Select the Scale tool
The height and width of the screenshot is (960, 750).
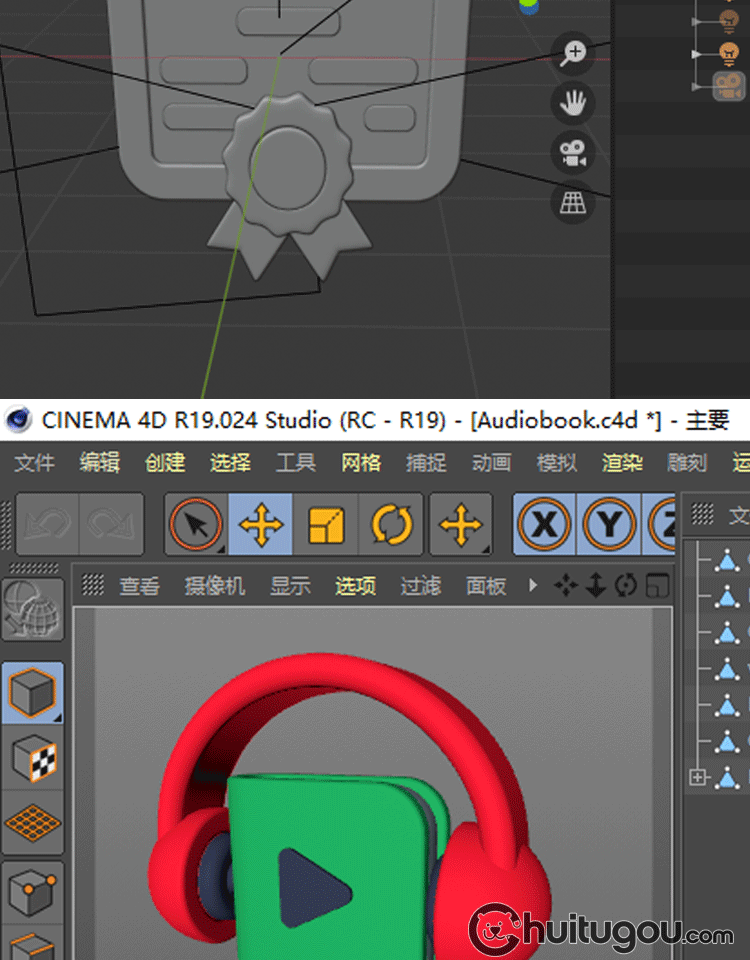pos(326,525)
